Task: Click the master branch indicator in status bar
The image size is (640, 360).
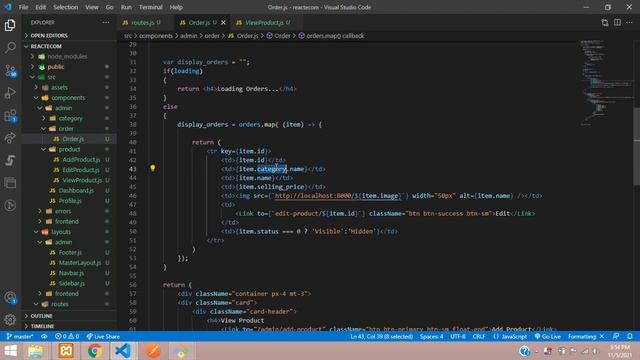Action: pos(20,337)
